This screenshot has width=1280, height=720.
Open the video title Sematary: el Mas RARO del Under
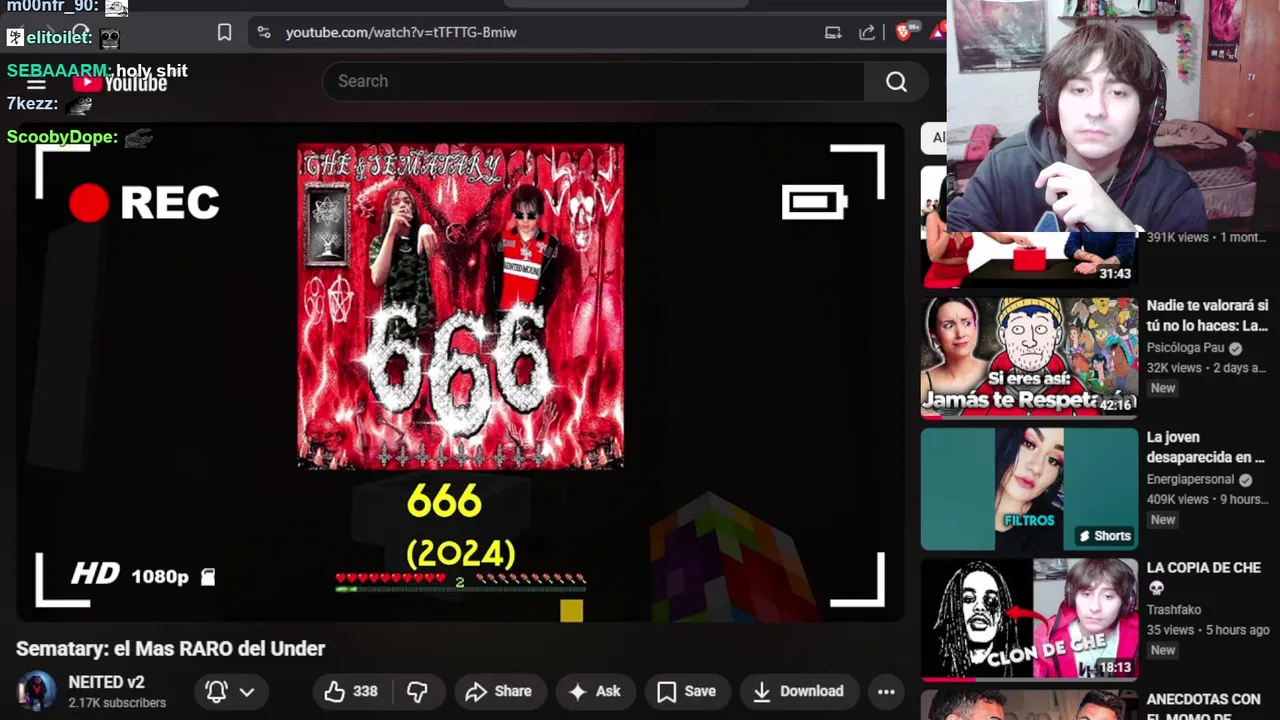[171, 649]
